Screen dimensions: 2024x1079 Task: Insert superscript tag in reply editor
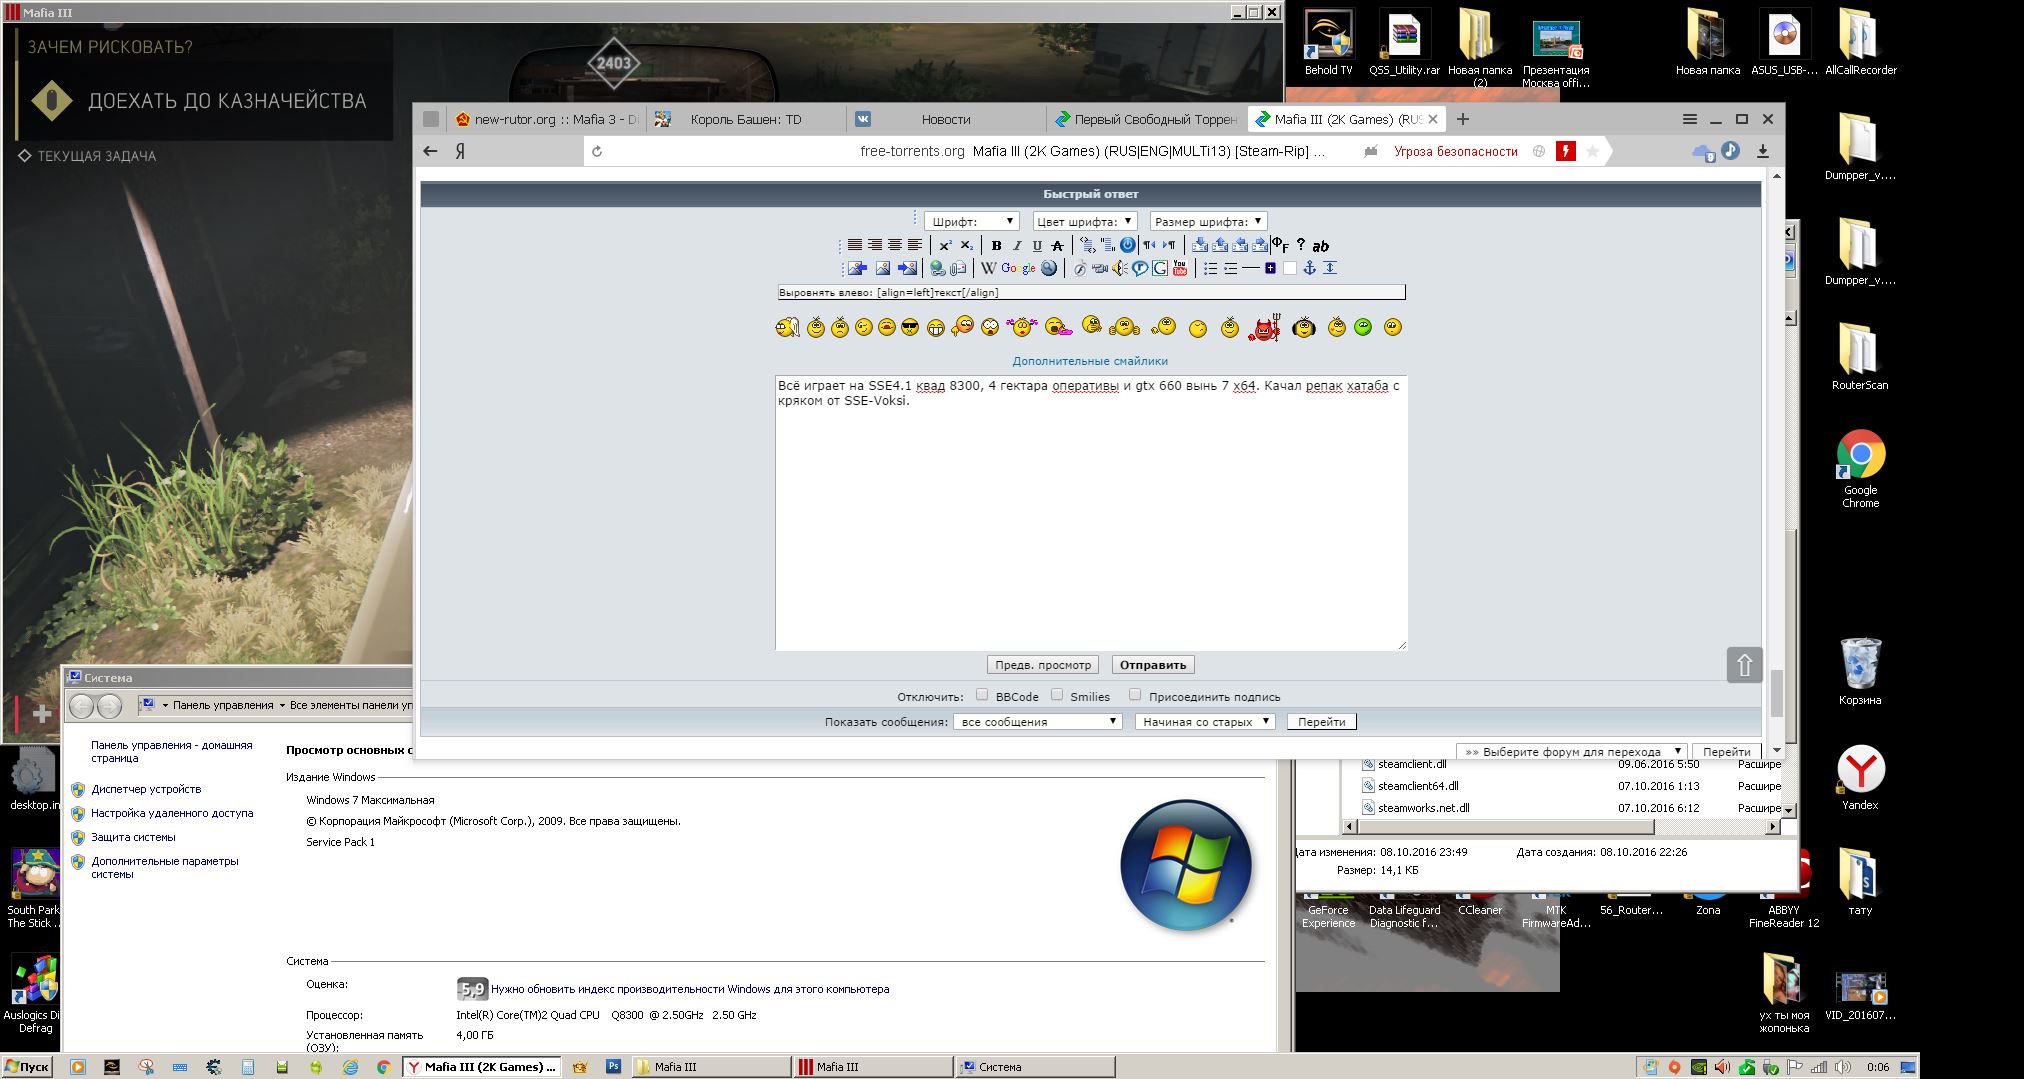pyautogui.click(x=945, y=246)
